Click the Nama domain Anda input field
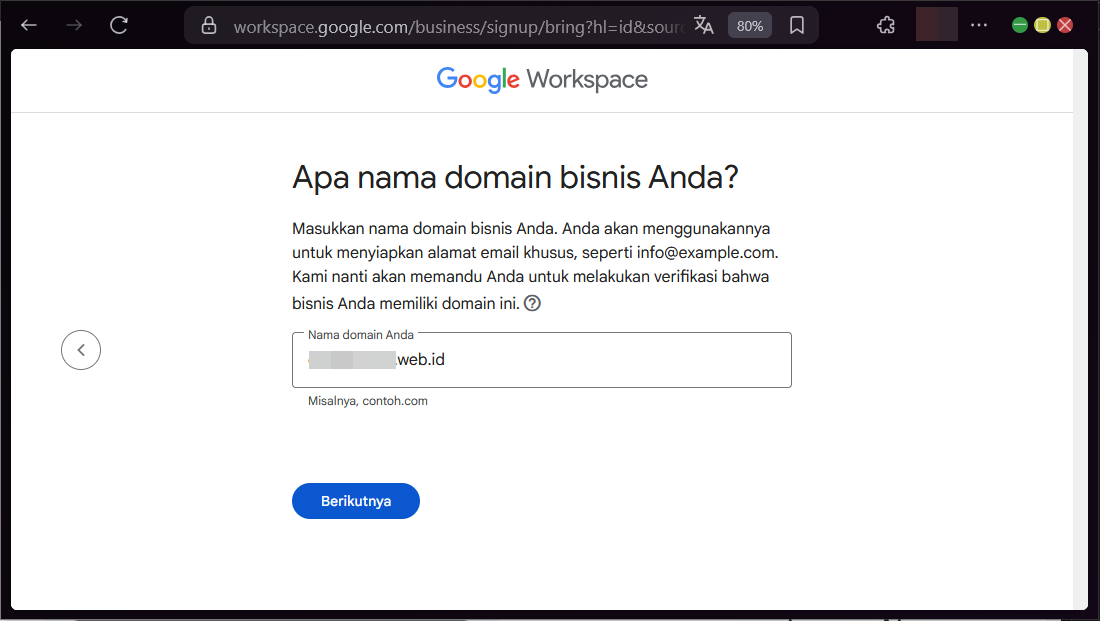Viewport: 1100px width, 621px height. [x=542, y=360]
